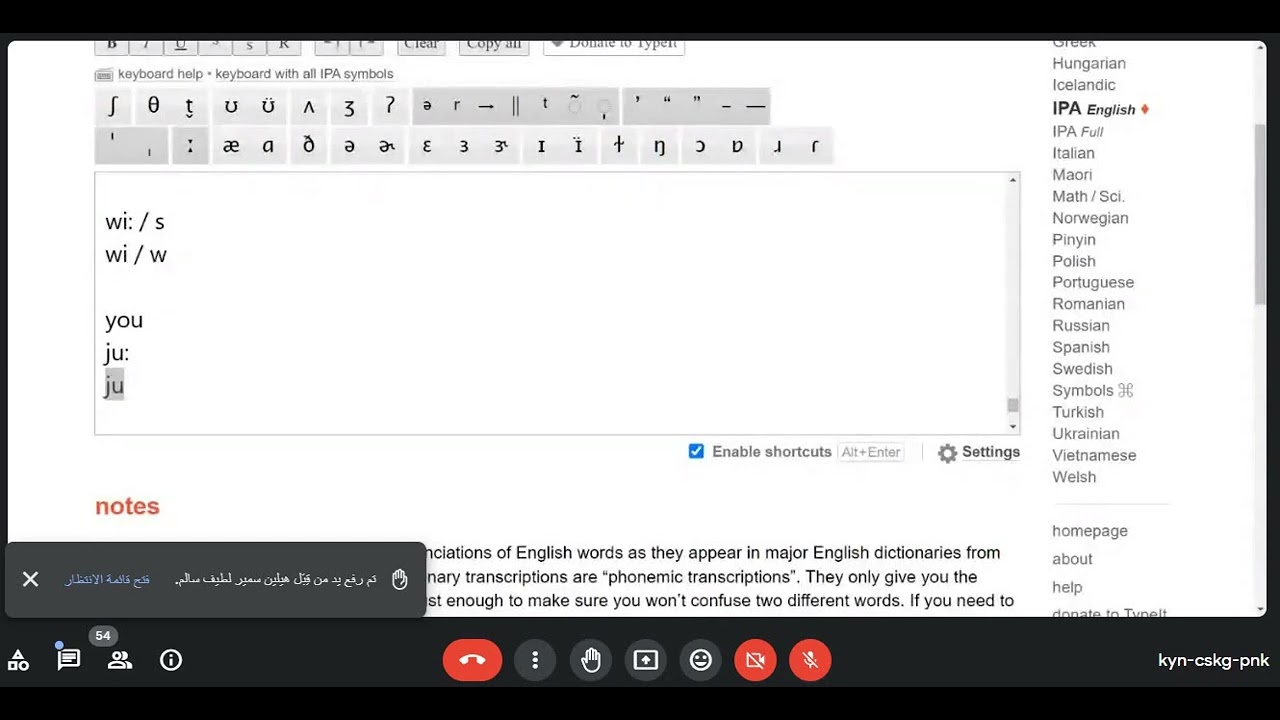Image resolution: width=1280 pixels, height=720 pixels.
Task: Click keyboard with all IPA symbols link
Action: (304, 74)
